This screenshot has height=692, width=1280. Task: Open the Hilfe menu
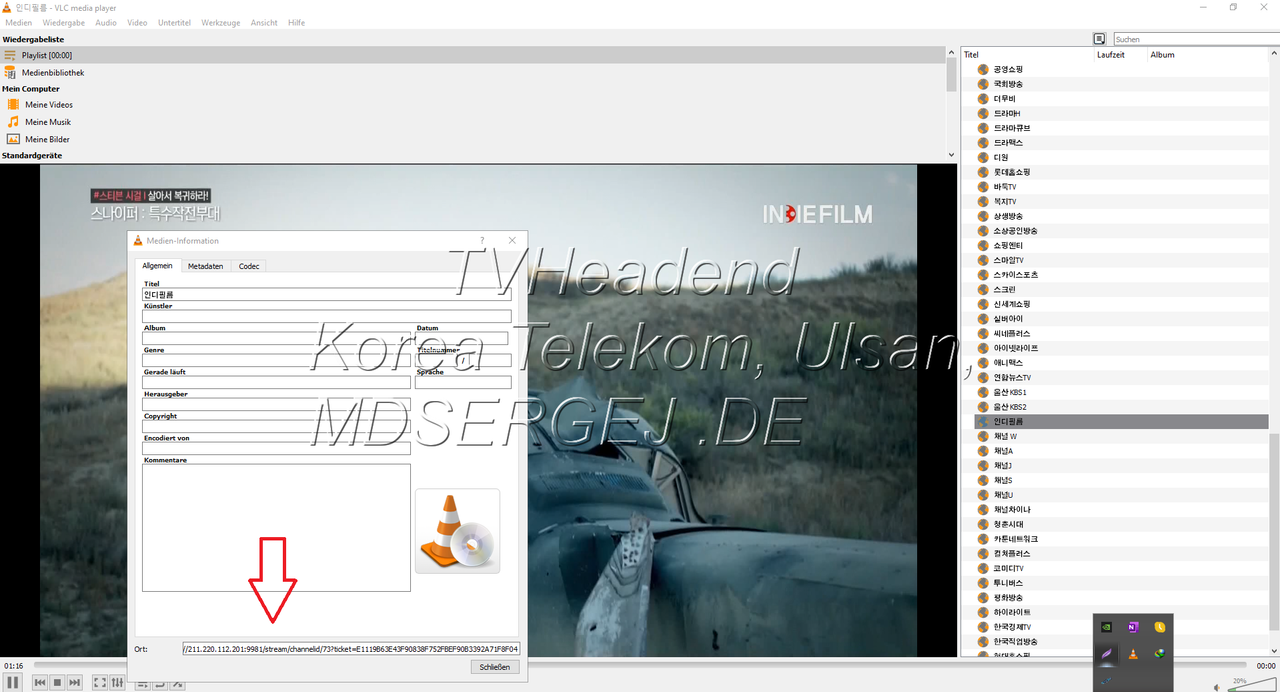(x=296, y=22)
